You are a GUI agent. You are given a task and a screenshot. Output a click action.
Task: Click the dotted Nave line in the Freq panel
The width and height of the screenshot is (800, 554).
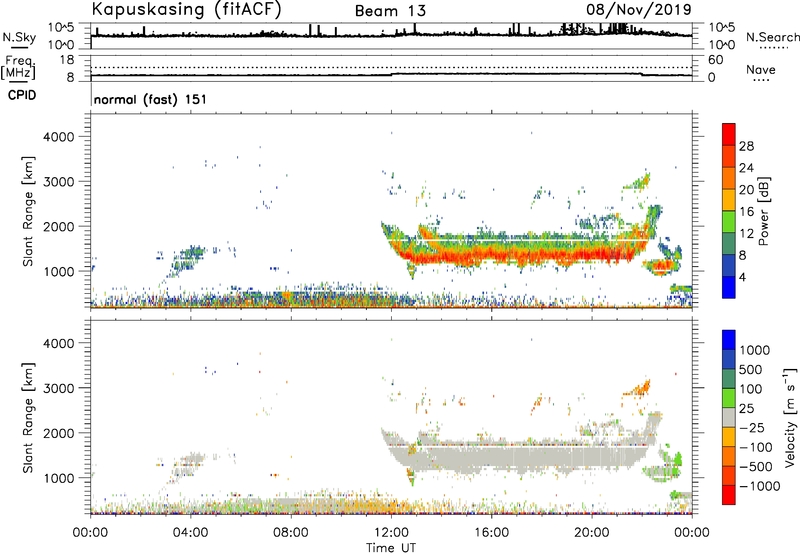tap(391, 67)
